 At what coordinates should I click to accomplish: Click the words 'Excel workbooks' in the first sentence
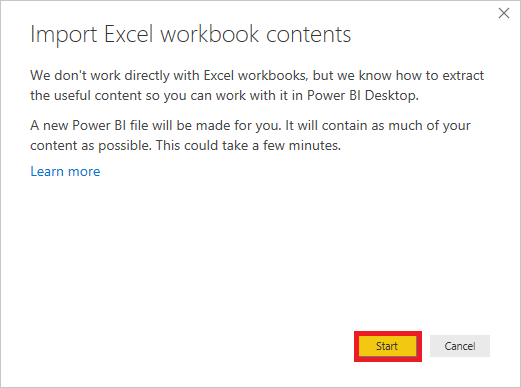point(255,76)
